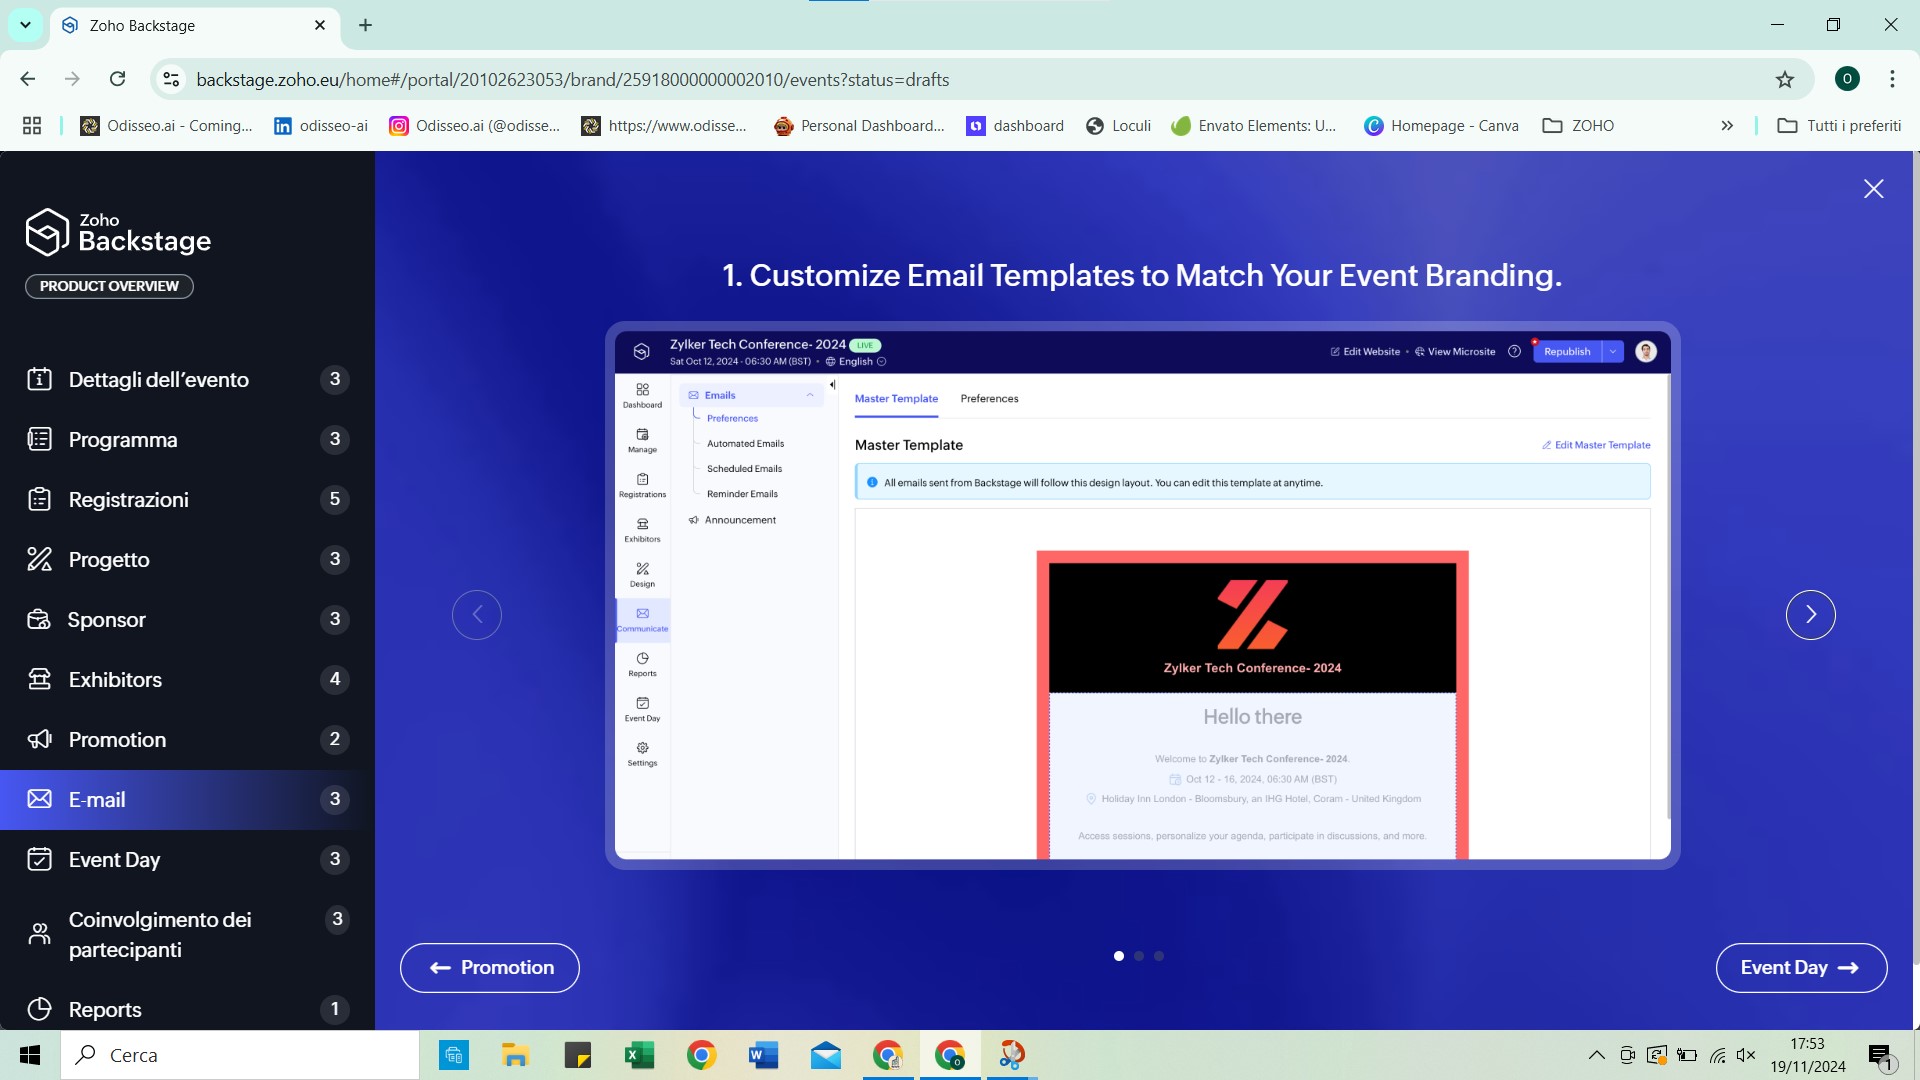The width and height of the screenshot is (1920, 1080).
Task: Click the PRODUCT OVERVIEW badge
Action: [x=109, y=286]
